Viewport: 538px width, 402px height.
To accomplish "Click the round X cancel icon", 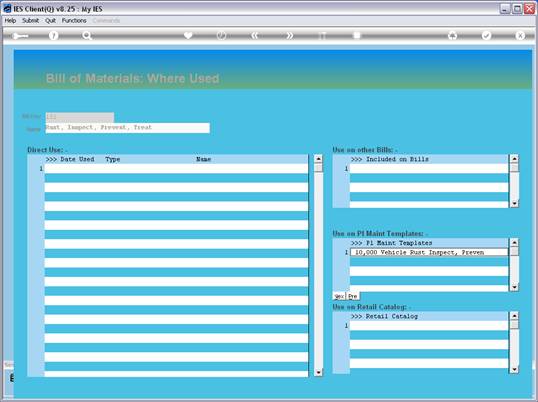I will pos(520,36).
